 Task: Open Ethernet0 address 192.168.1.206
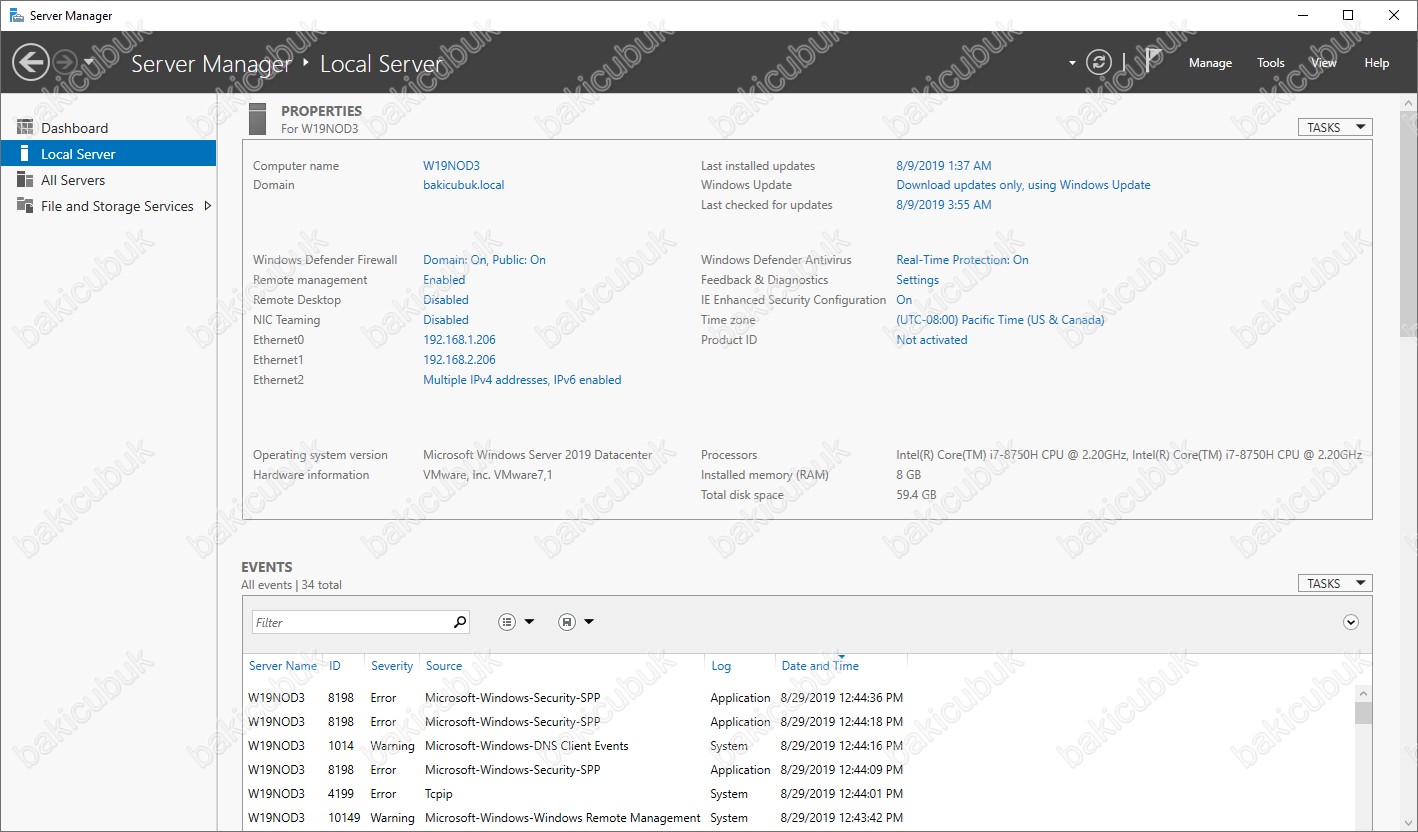(x=459, y=340)
